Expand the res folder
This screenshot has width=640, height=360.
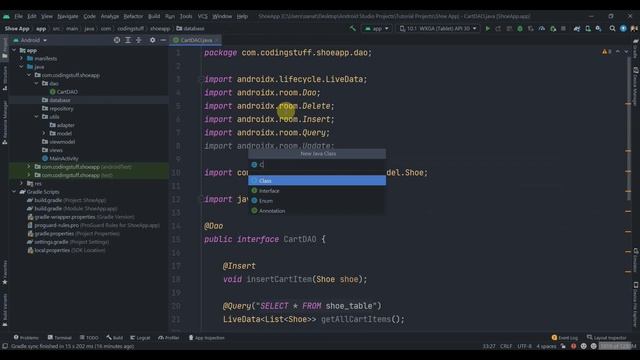click(x=22, y=183)
